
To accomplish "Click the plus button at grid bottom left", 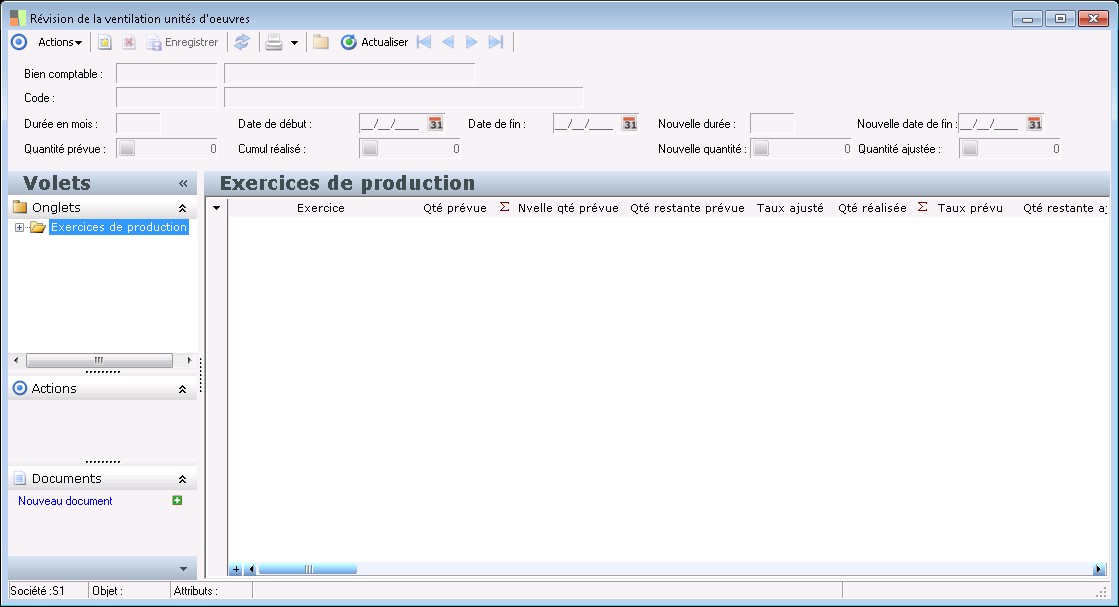I will tap(236, 569).
